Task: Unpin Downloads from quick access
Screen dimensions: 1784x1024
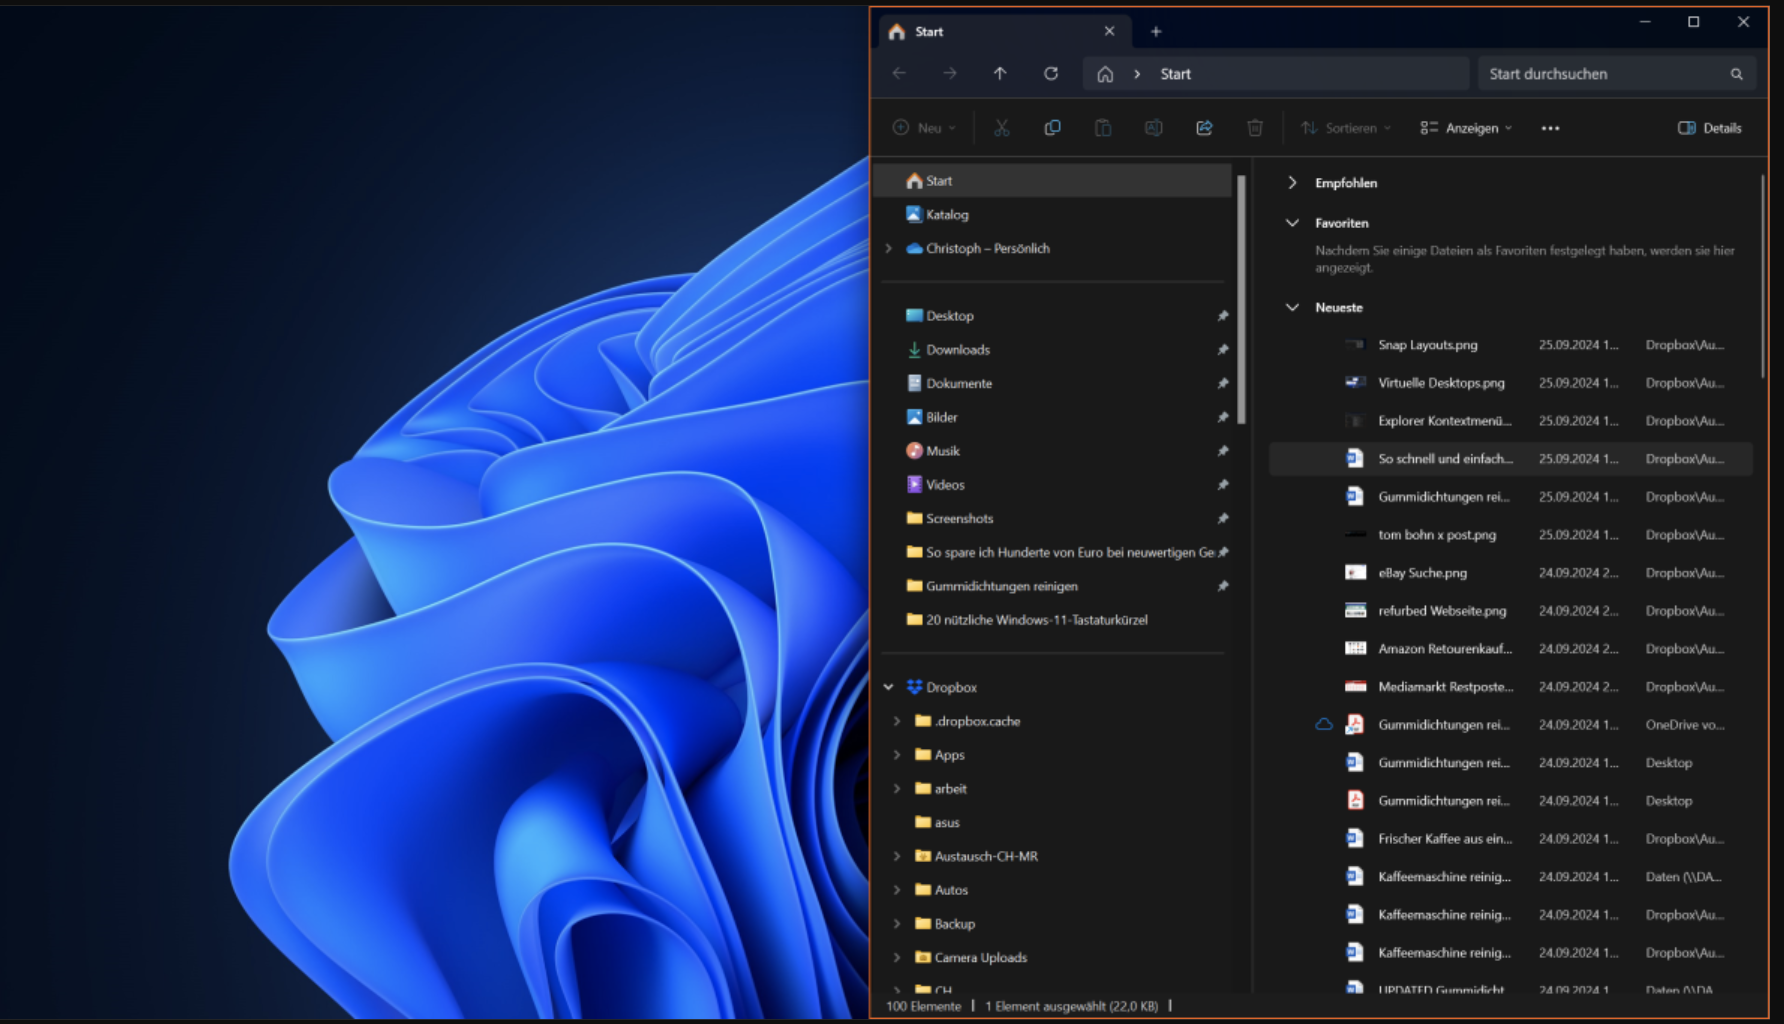Action: pos(1222,349)
